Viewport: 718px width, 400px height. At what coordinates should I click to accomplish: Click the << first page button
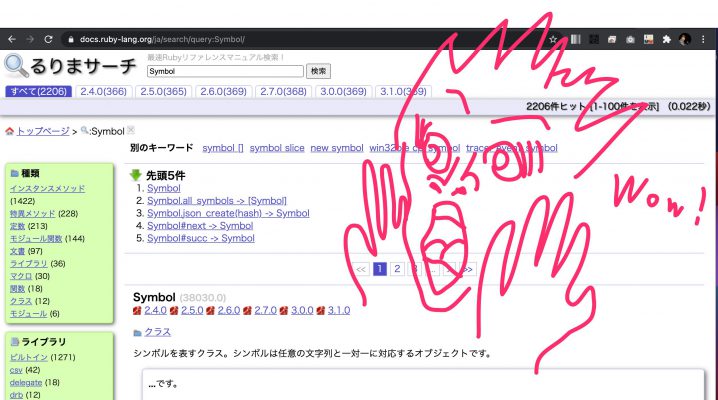(361, 269)
